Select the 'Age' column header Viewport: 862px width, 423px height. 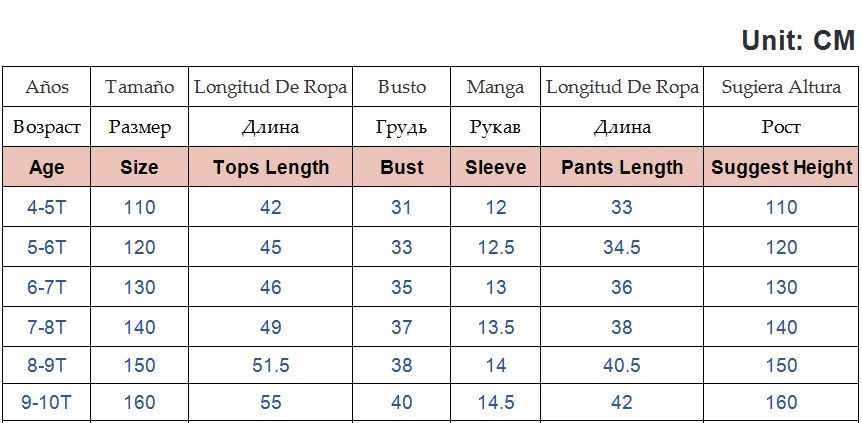[x=47, y=167]
